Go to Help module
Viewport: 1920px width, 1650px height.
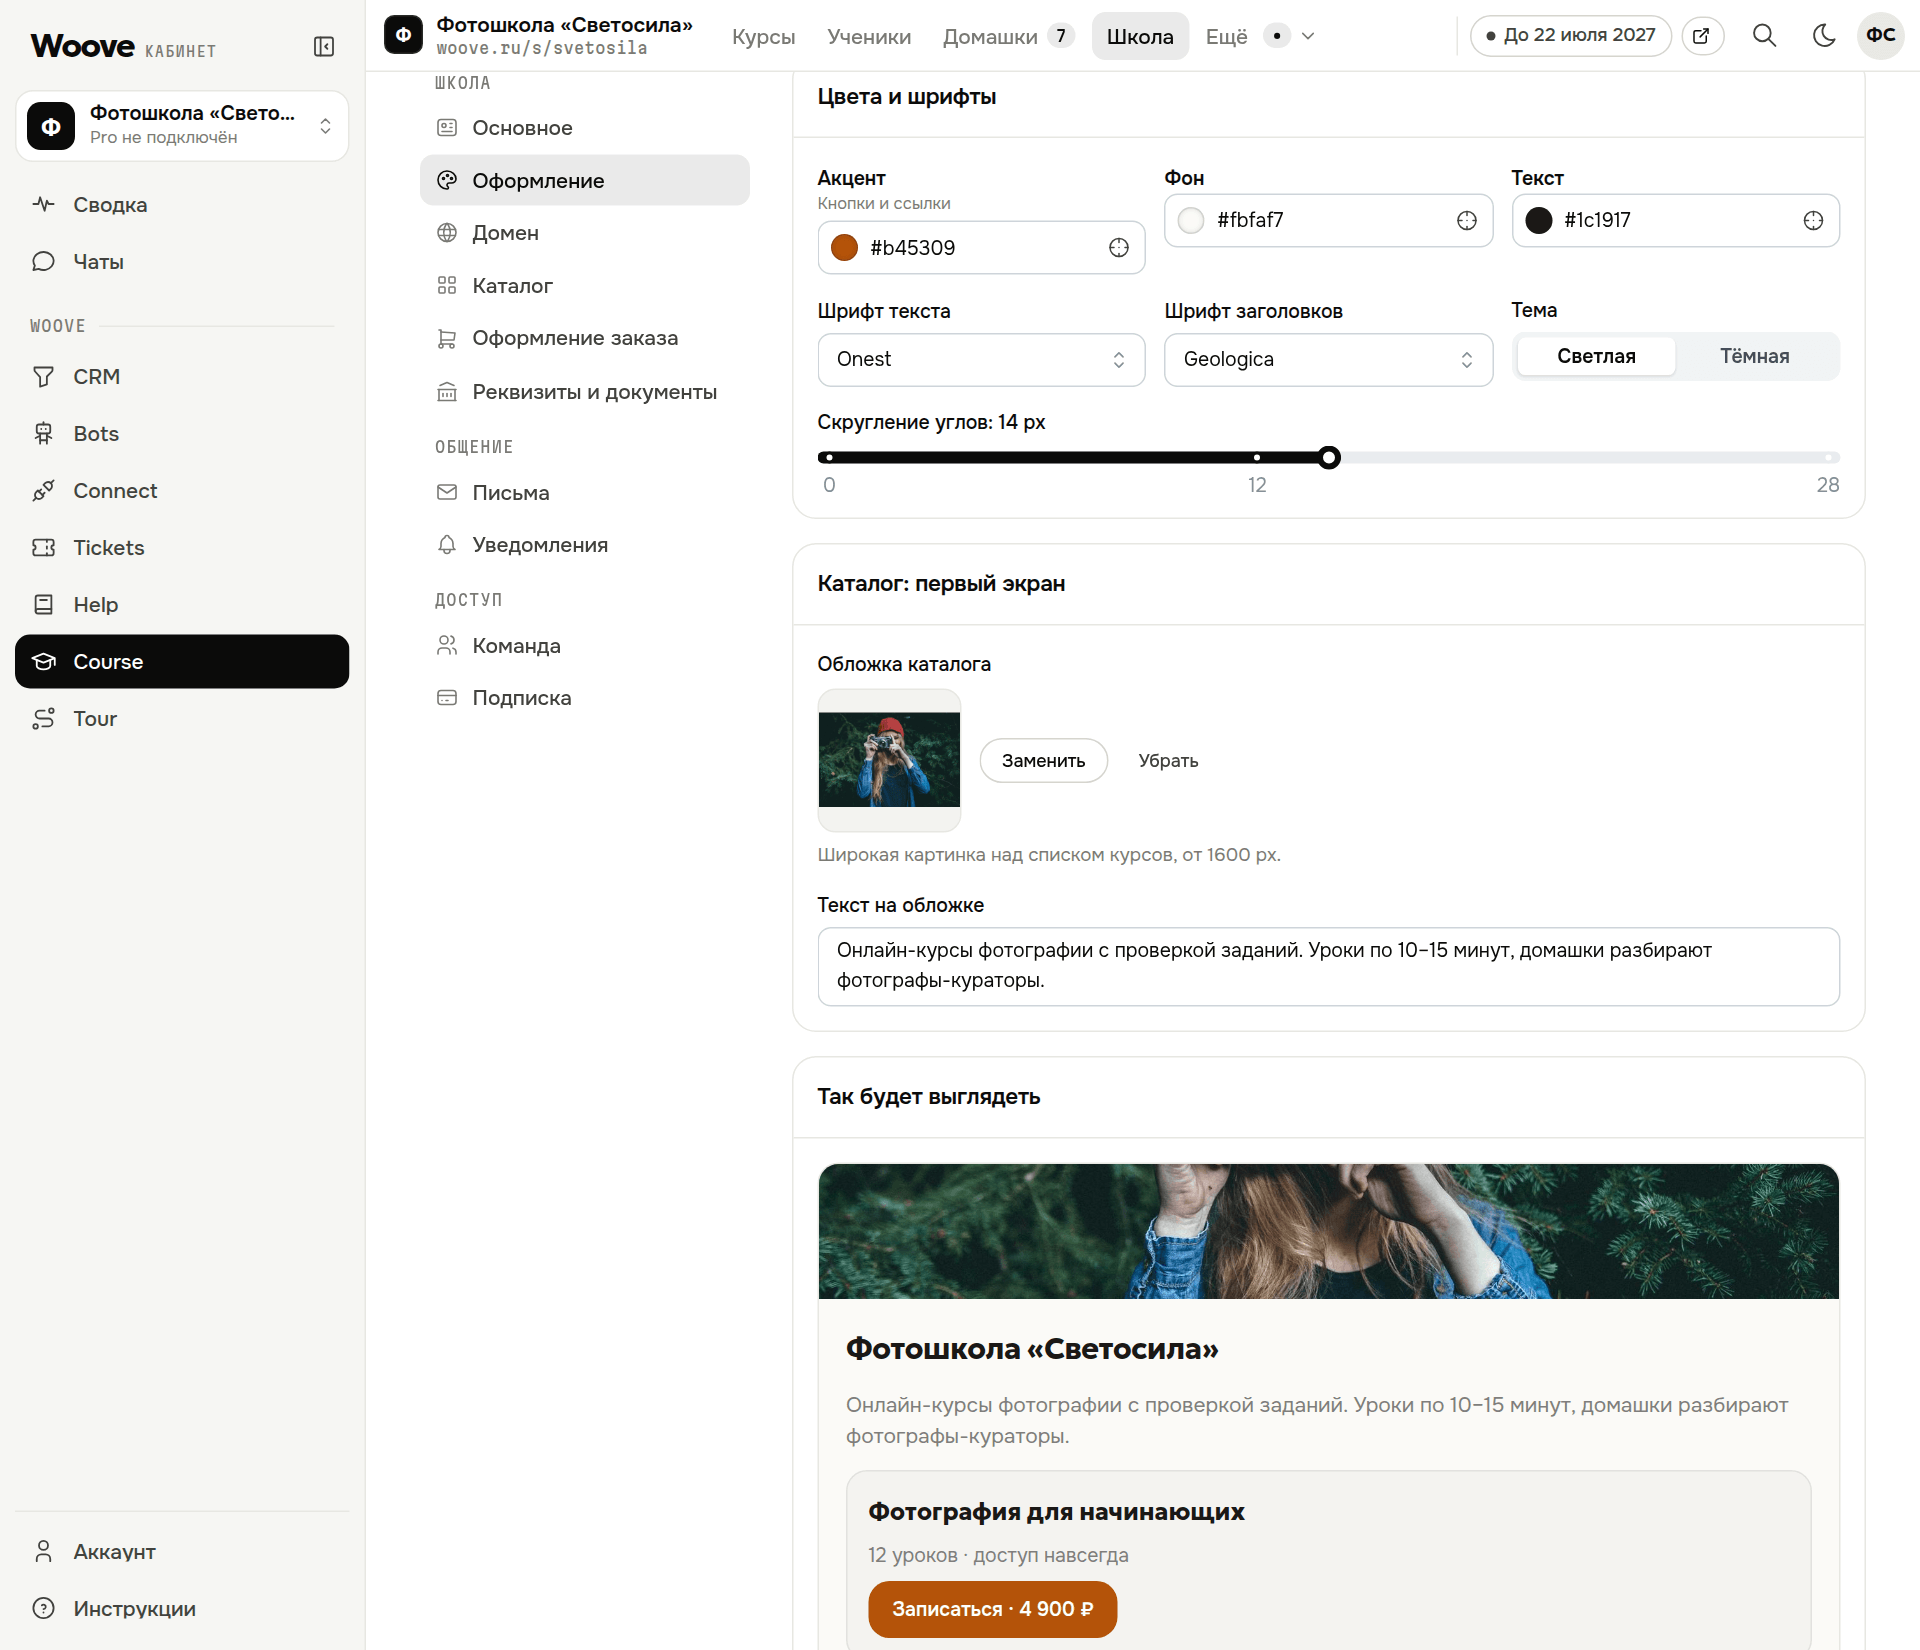[182, 605]
